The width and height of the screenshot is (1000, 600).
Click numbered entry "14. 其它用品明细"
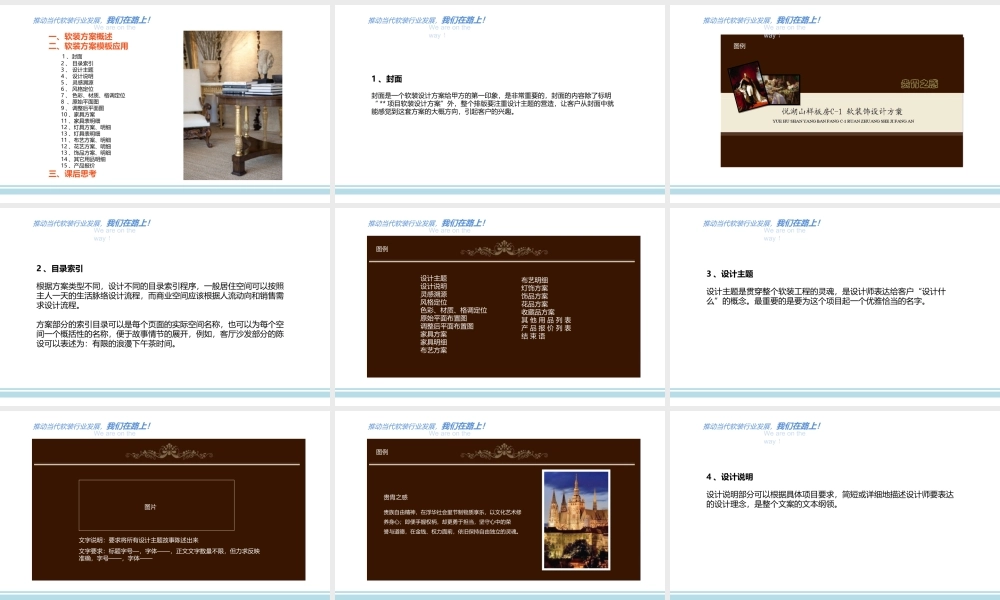tap(84, 159)
